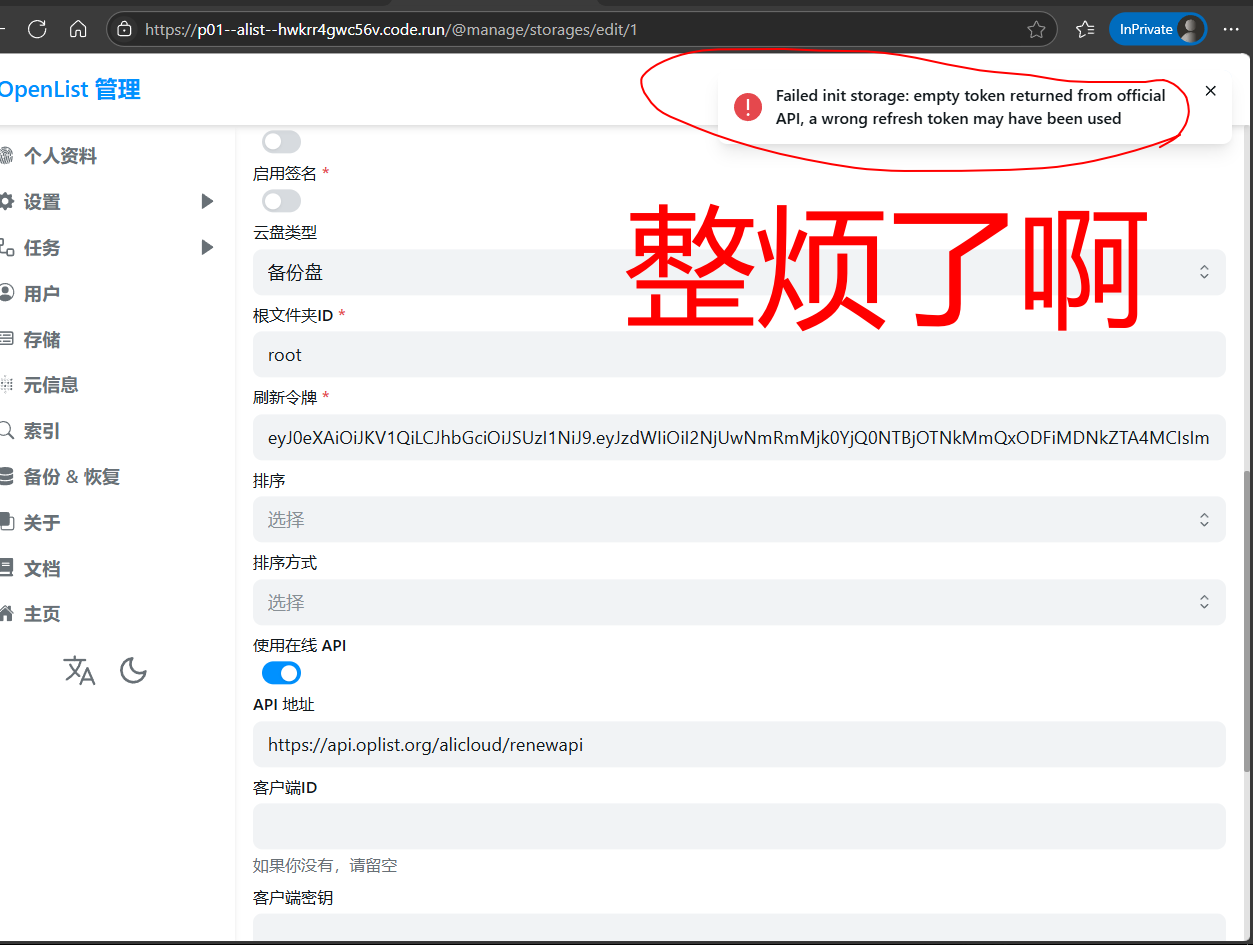This screenshot has height=945, width=1253.
Task: Click the tasks icon beside 任务
Action: click(x=6, y=247)
